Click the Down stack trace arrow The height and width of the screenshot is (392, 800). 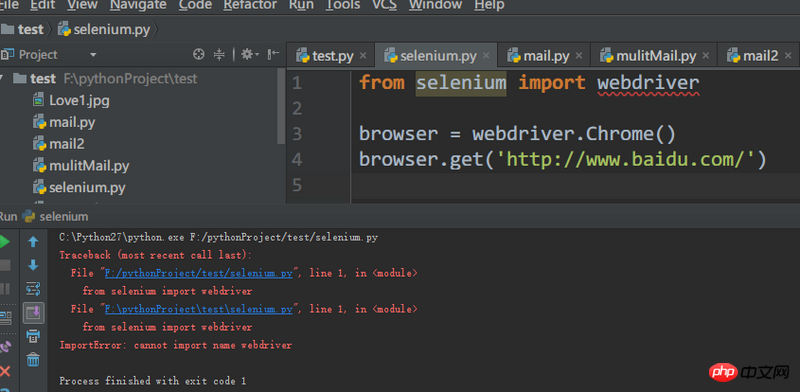pos(33,265)
